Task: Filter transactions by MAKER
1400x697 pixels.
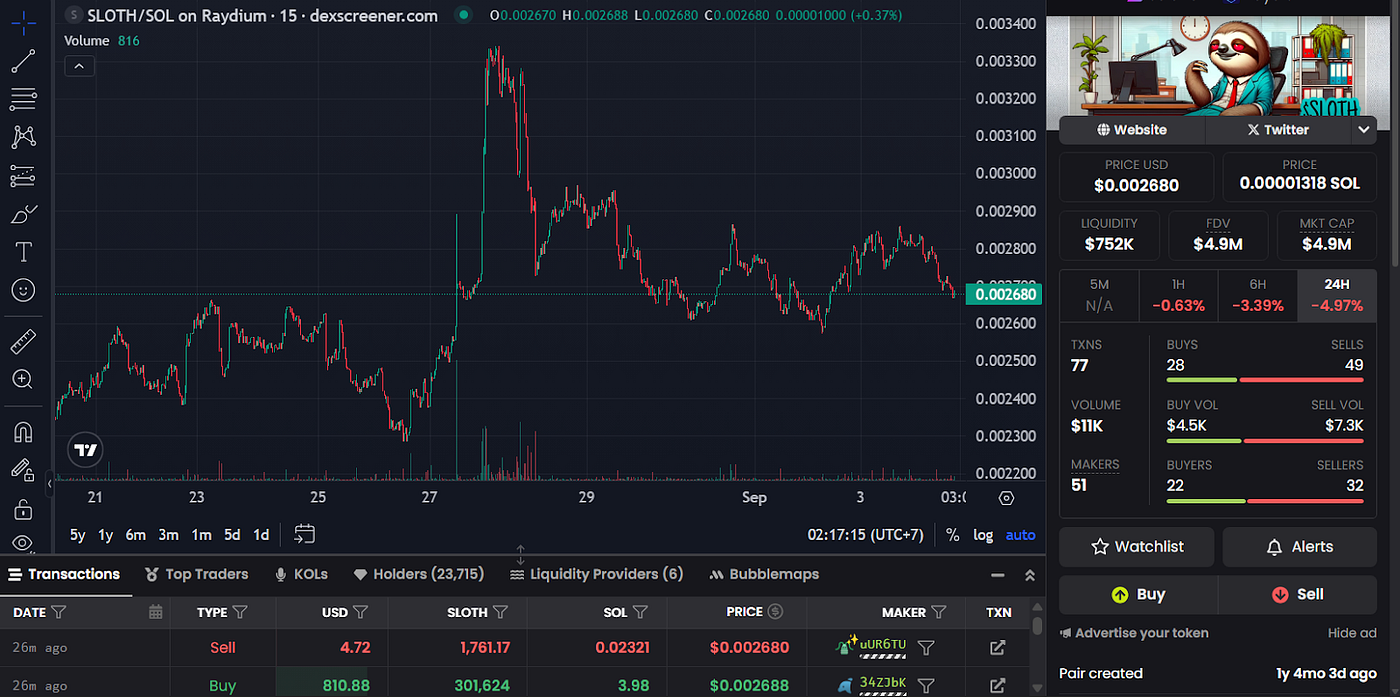Action: click(x=939, y=612)
